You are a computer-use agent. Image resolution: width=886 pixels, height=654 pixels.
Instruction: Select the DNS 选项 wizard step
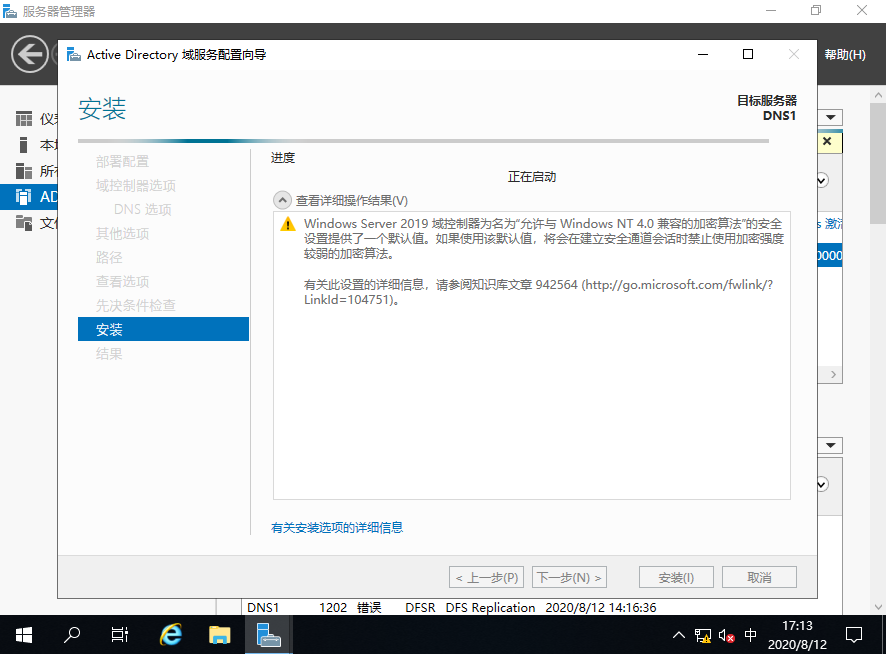142,210
